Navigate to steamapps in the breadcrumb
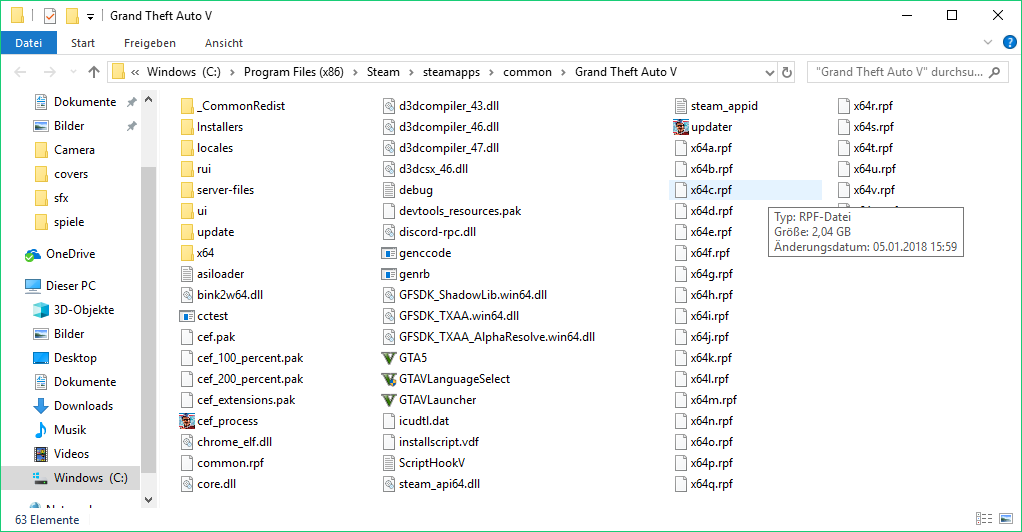The image size is (1022, 532). tap(451, 72)
